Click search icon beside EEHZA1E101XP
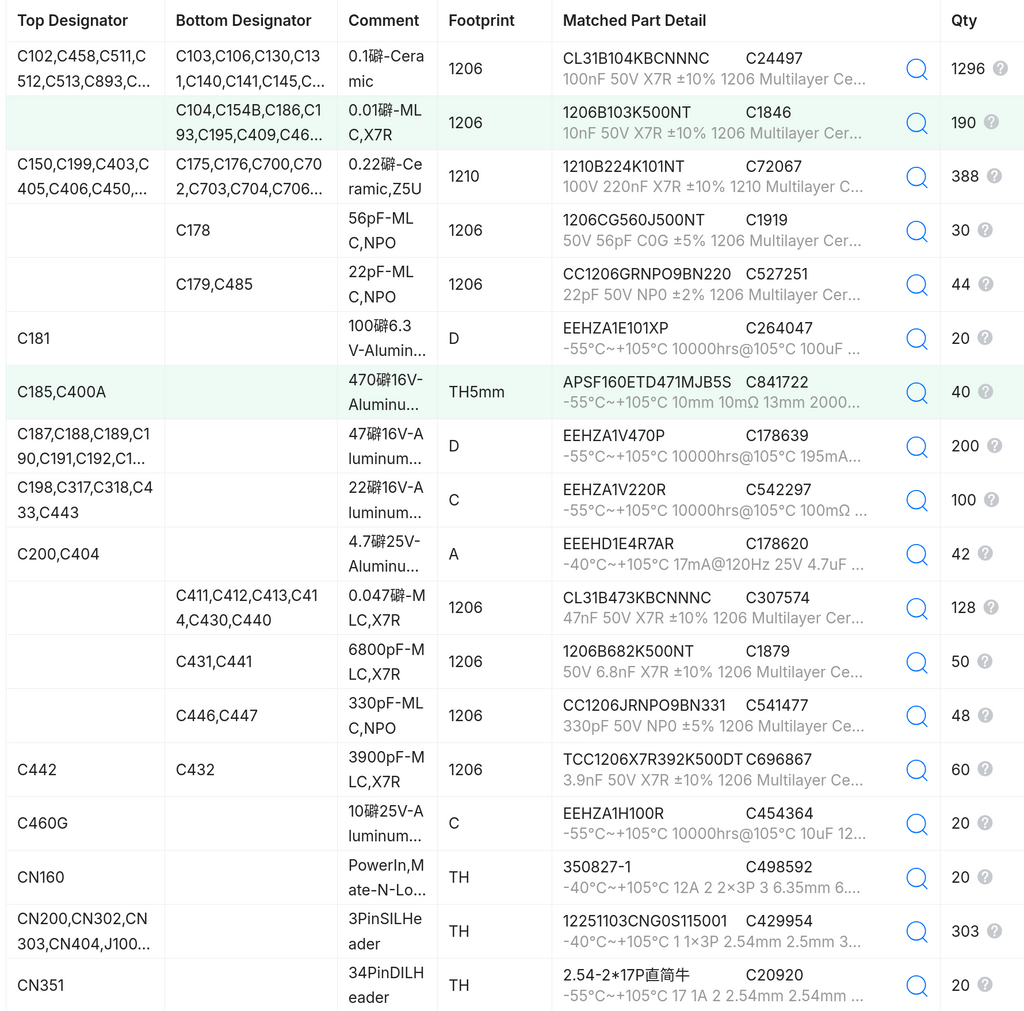The height and width of the screenshot is (1011, 1024). click(x=917, y=338)
